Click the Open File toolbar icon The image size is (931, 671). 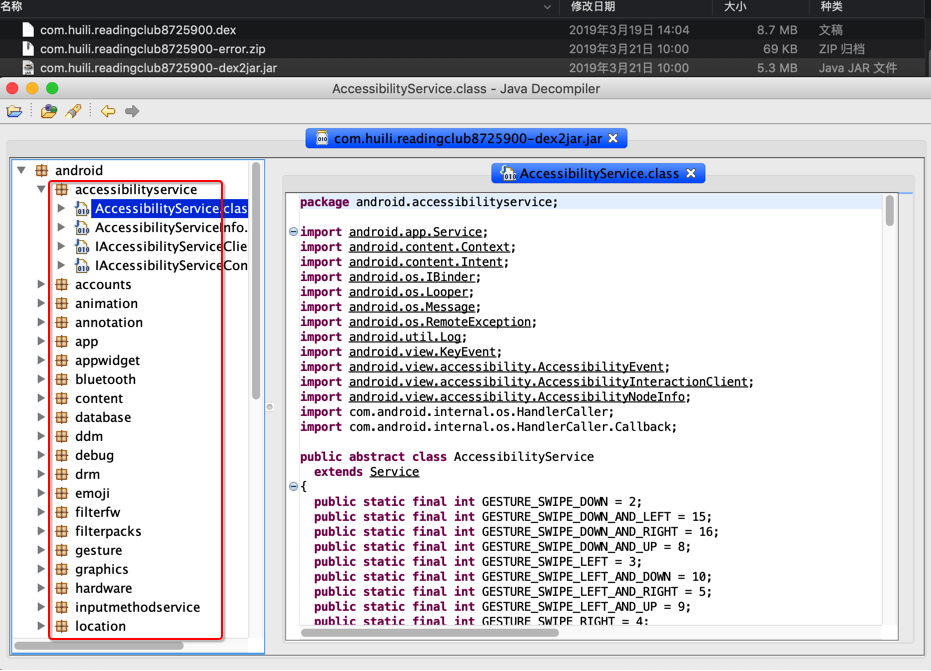[x=14, y=111]
